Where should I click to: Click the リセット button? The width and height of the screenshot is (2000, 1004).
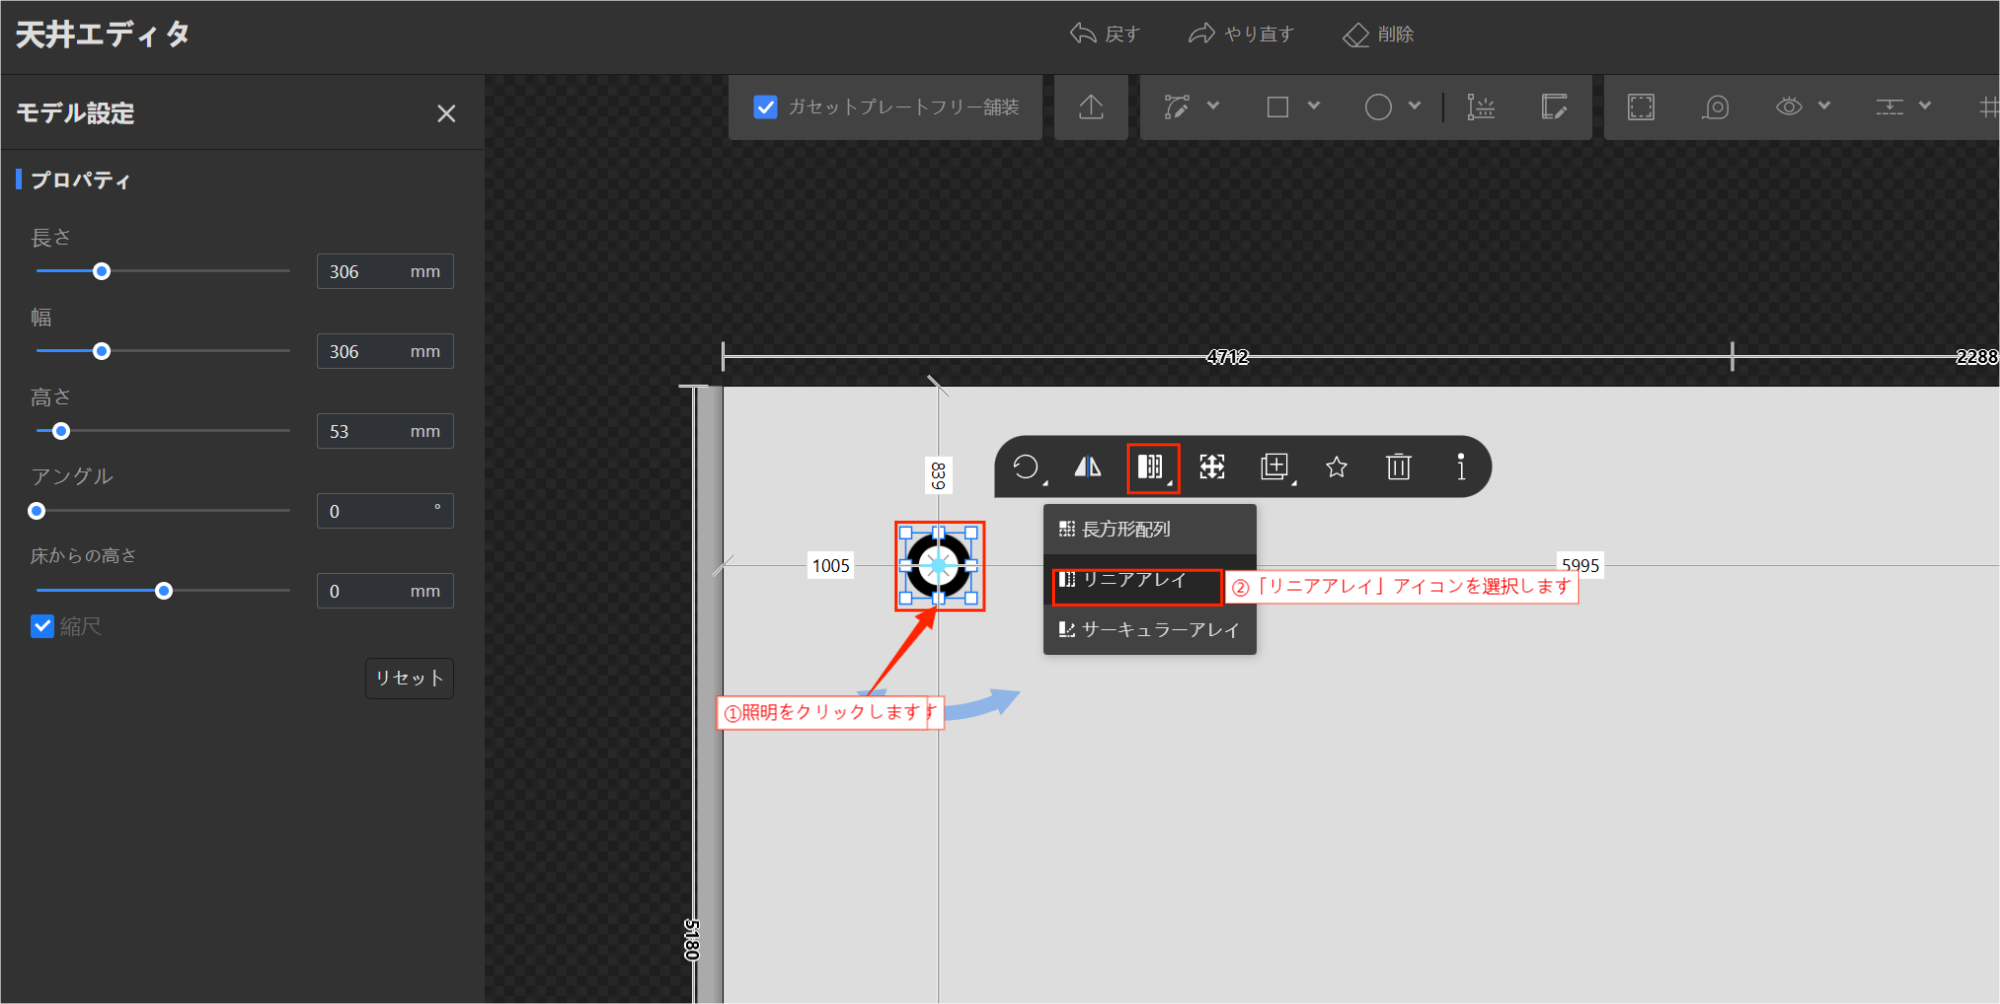click(x=409, y=678)
